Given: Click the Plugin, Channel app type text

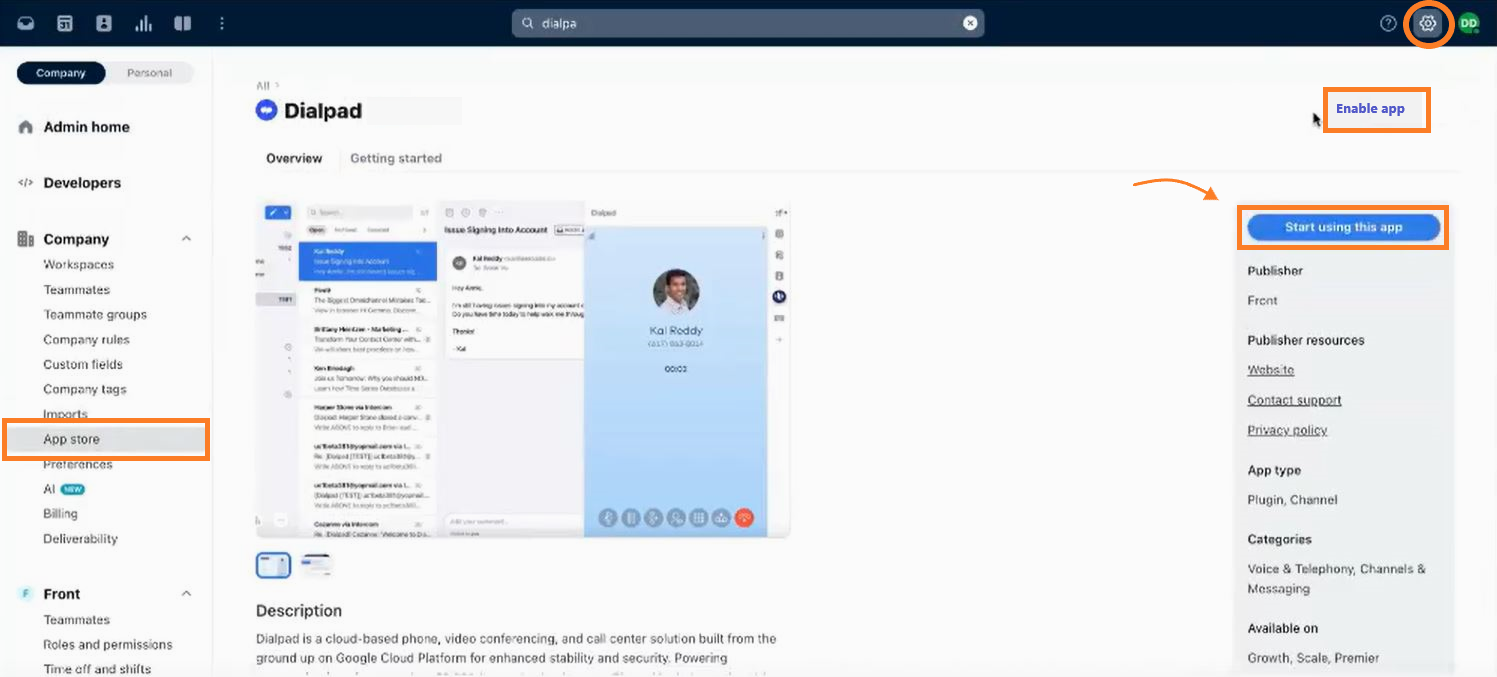Looking at the screenshot, I should 1292,500.
